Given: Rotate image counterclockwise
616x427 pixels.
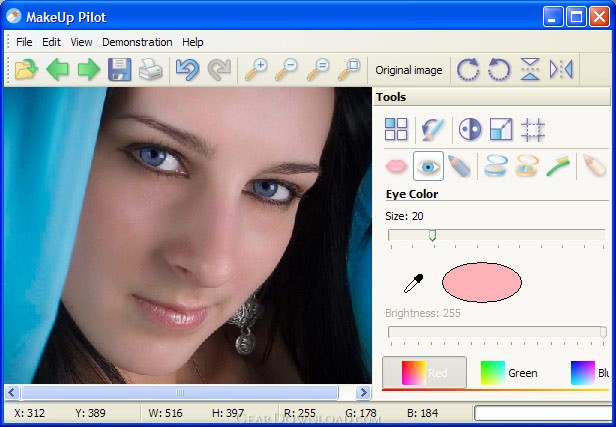Looking at the screenshot, I should 499,70.
